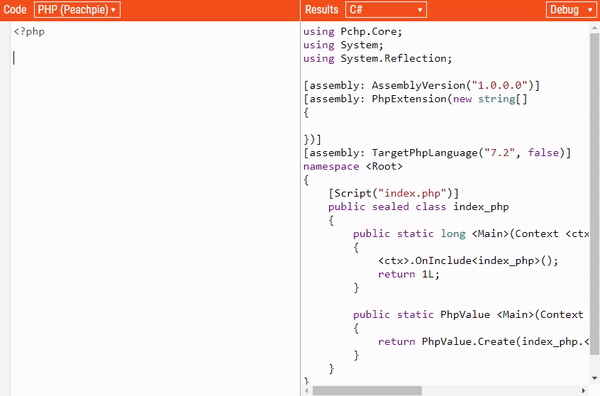600x396 pixels.
Task: Click the 'return 1L;' statement
Action: pyautogui.click(x=409, y=274)
